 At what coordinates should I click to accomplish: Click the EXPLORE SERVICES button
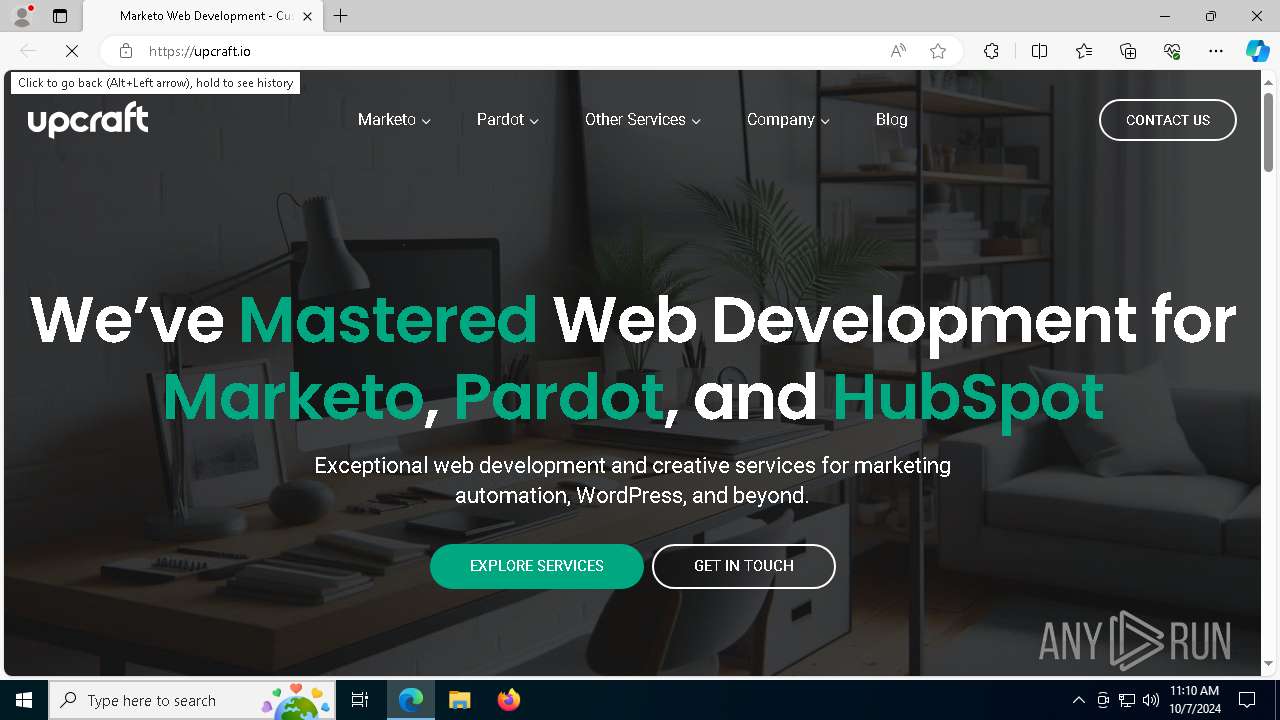pos(537,566)
